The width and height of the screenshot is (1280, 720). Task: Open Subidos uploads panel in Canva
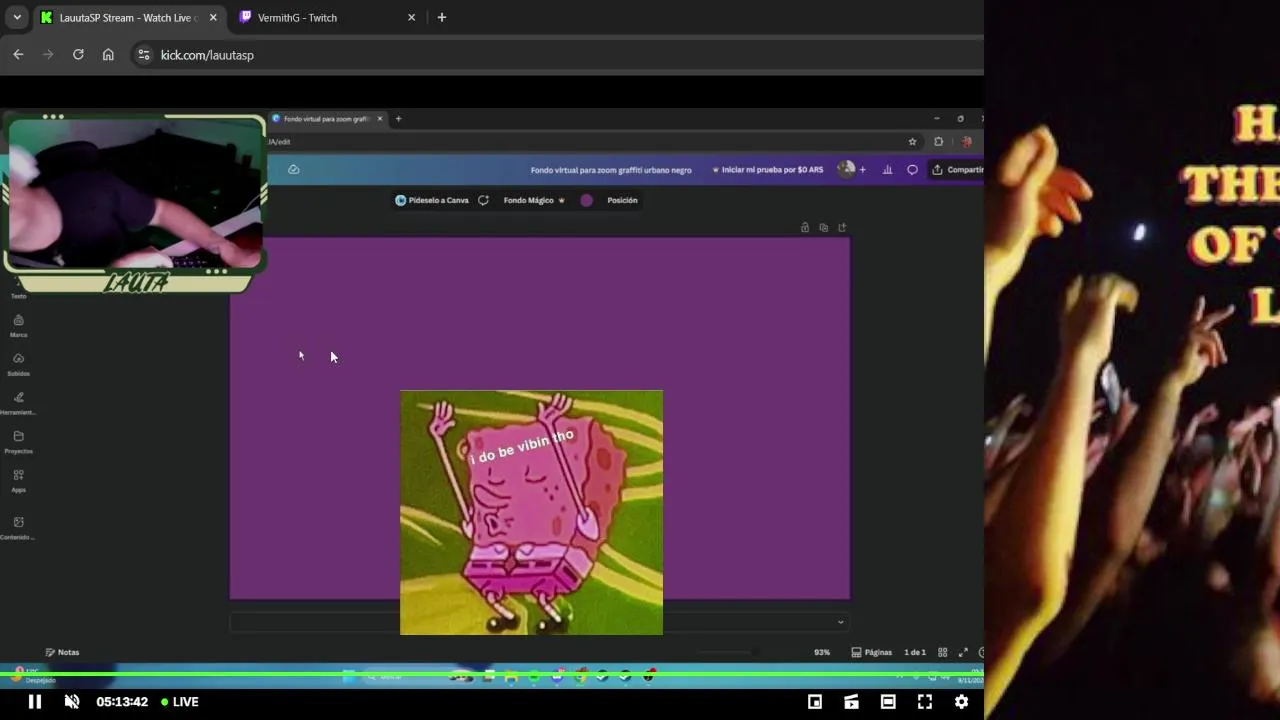(18, 365)
